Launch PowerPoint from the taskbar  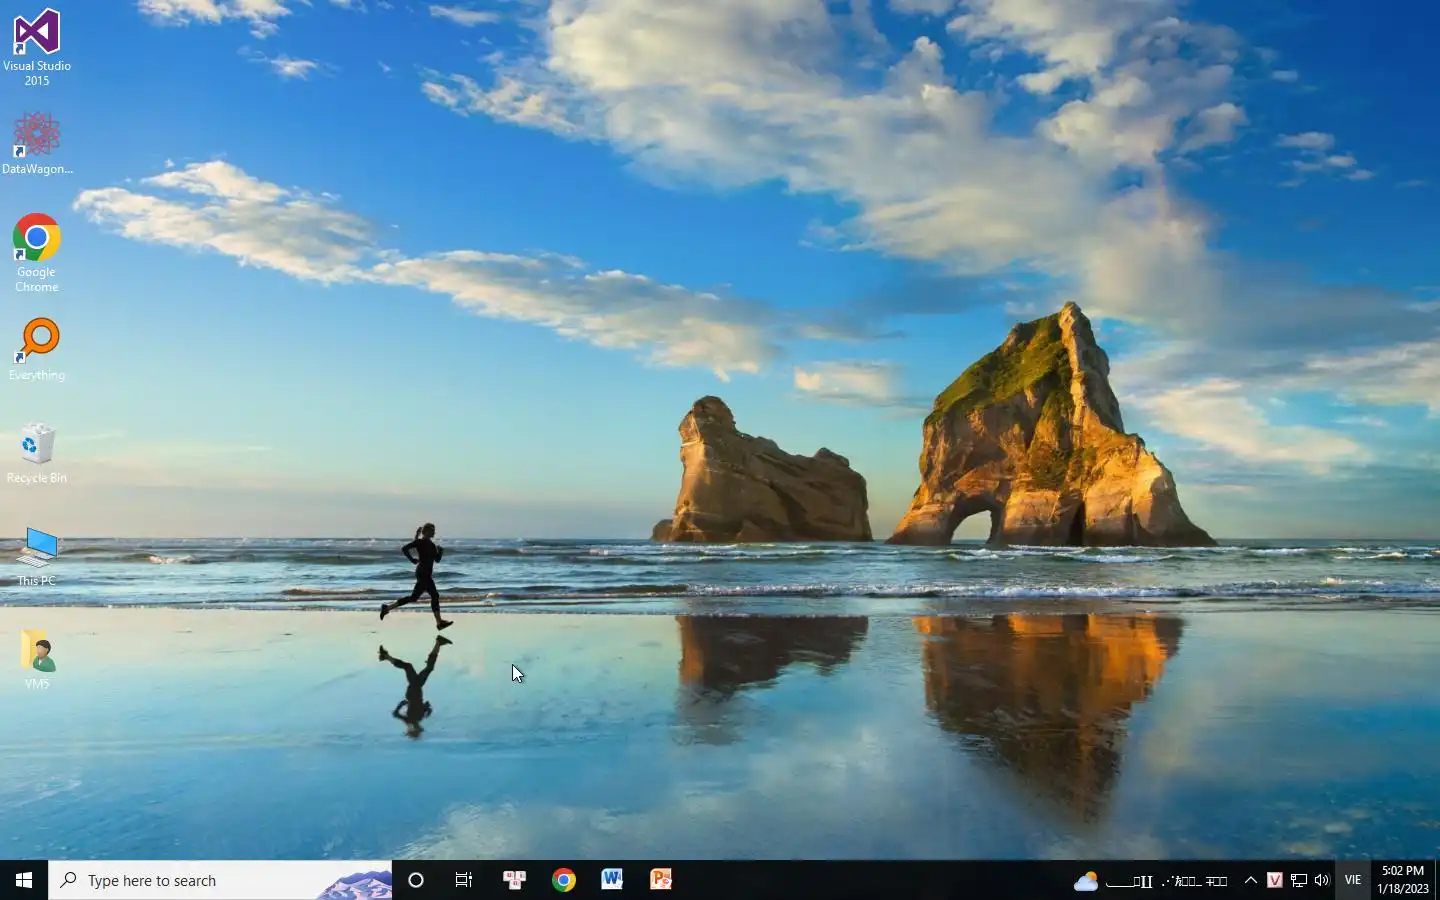pyautogui.click(x=661, y=880)
